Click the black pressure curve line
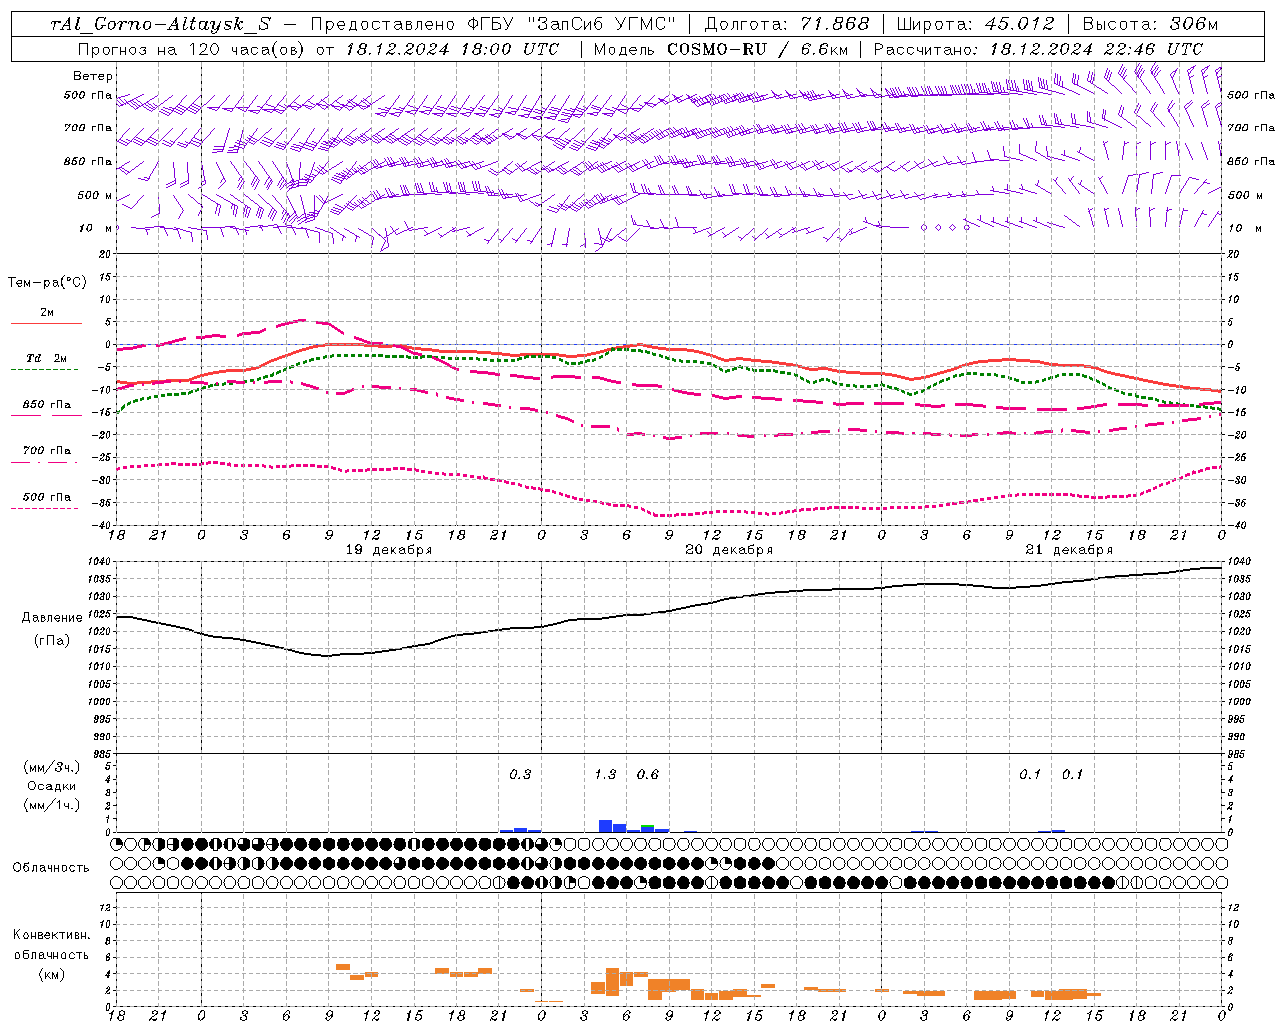 coord(670,611)
